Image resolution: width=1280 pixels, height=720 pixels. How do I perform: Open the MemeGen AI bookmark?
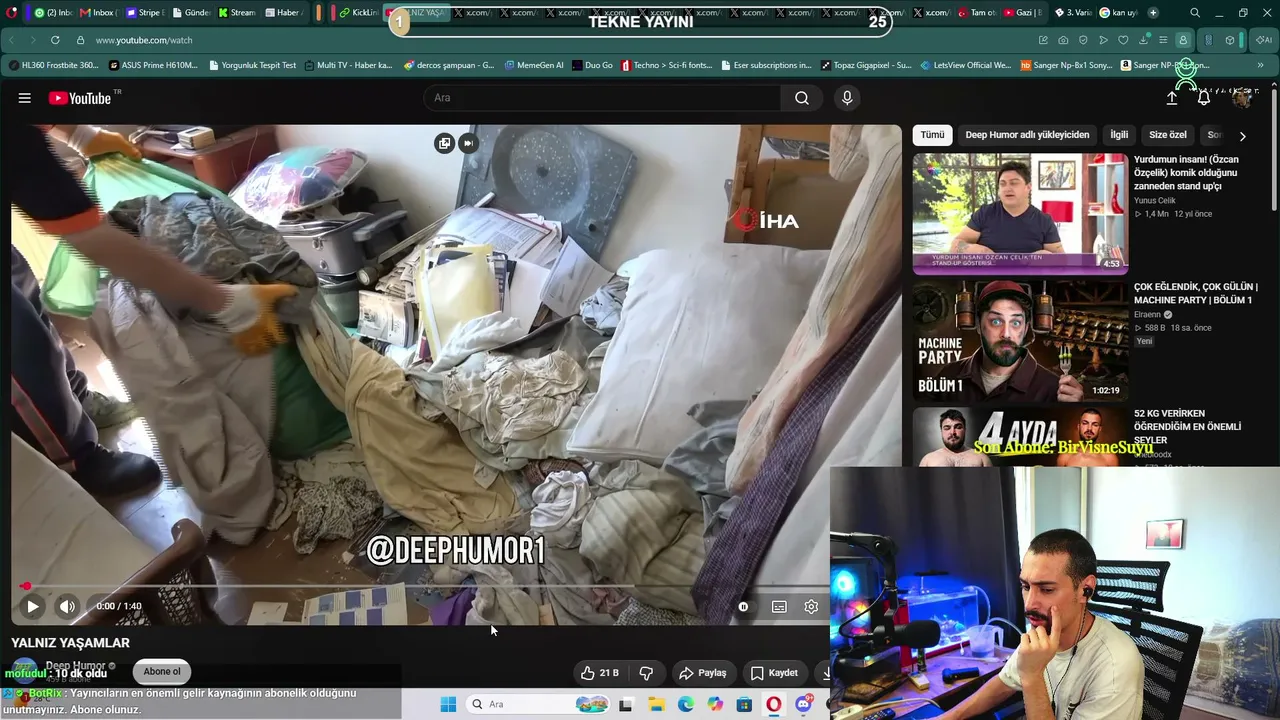coord(534,65)
